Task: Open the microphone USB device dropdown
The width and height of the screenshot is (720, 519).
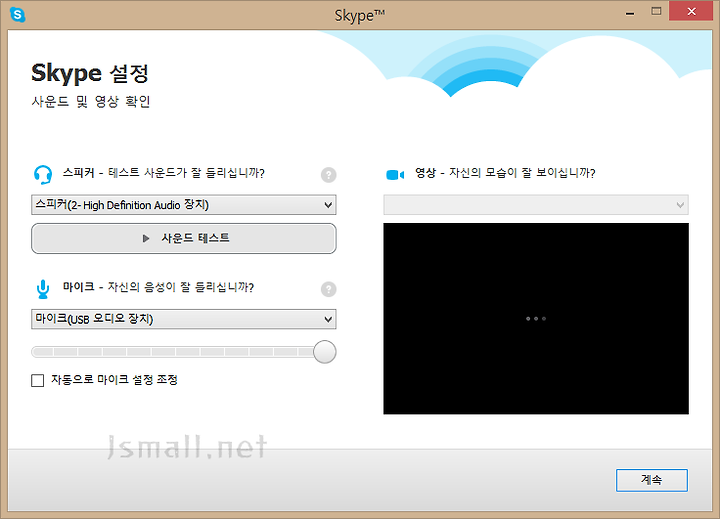Action: 184,319
